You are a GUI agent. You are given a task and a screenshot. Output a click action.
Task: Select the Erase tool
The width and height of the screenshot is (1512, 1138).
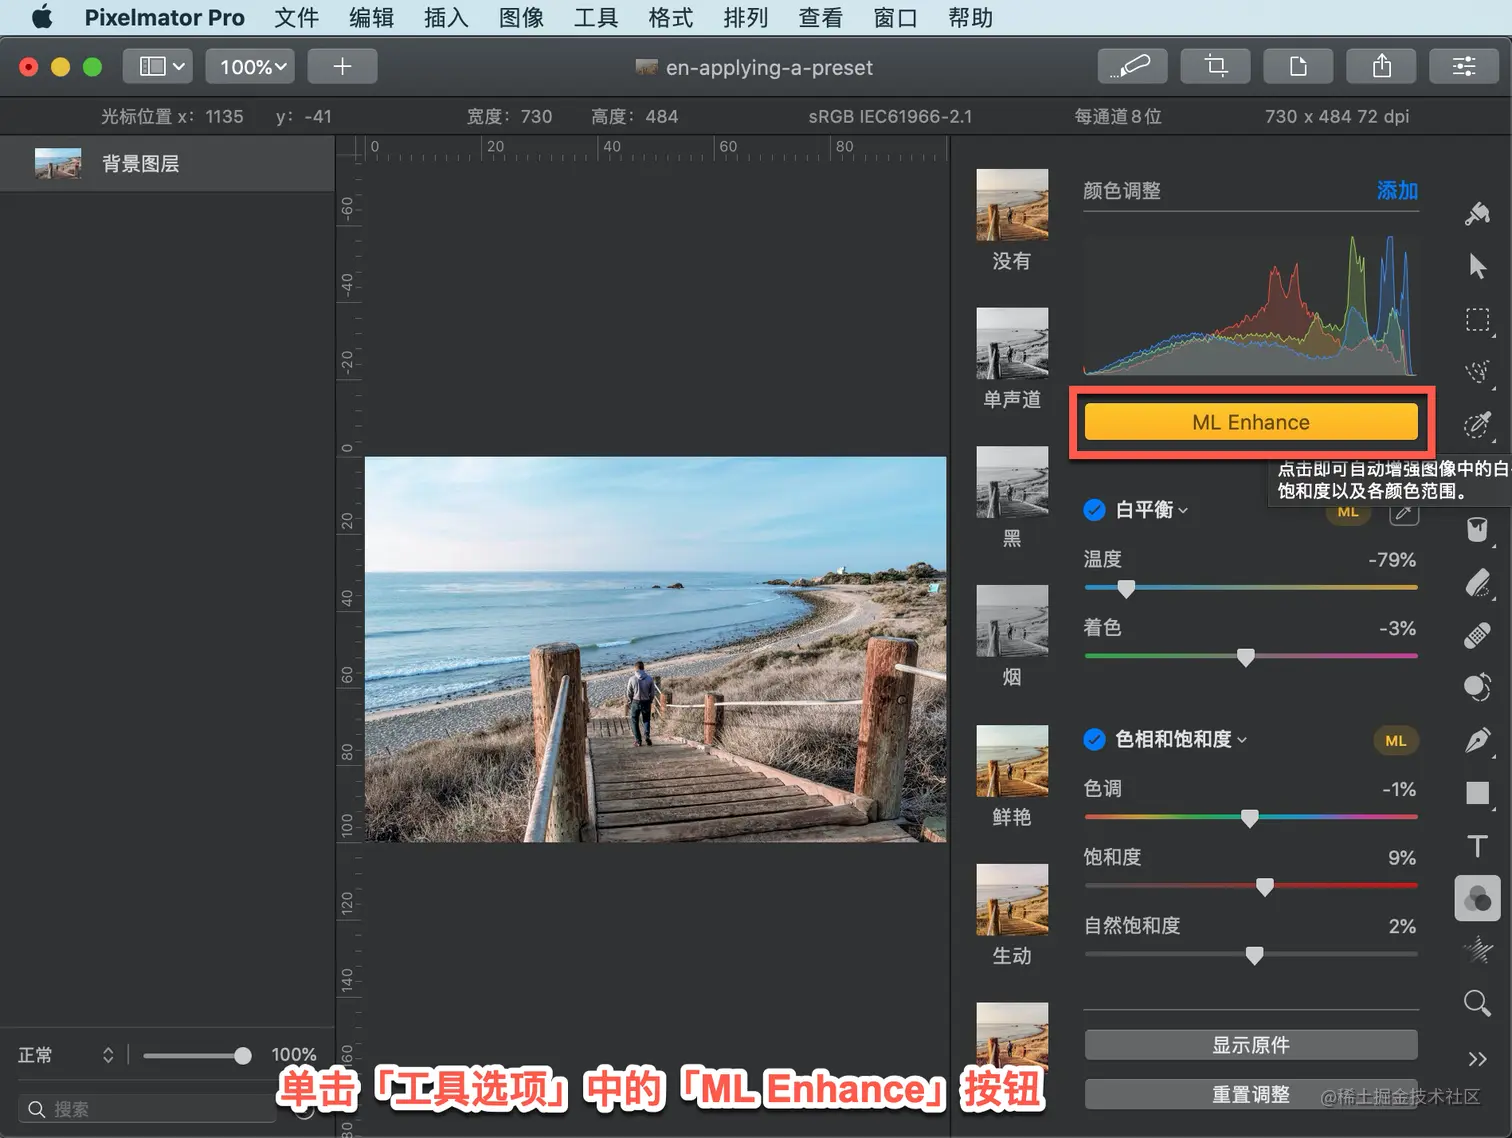coord(1477,582)
